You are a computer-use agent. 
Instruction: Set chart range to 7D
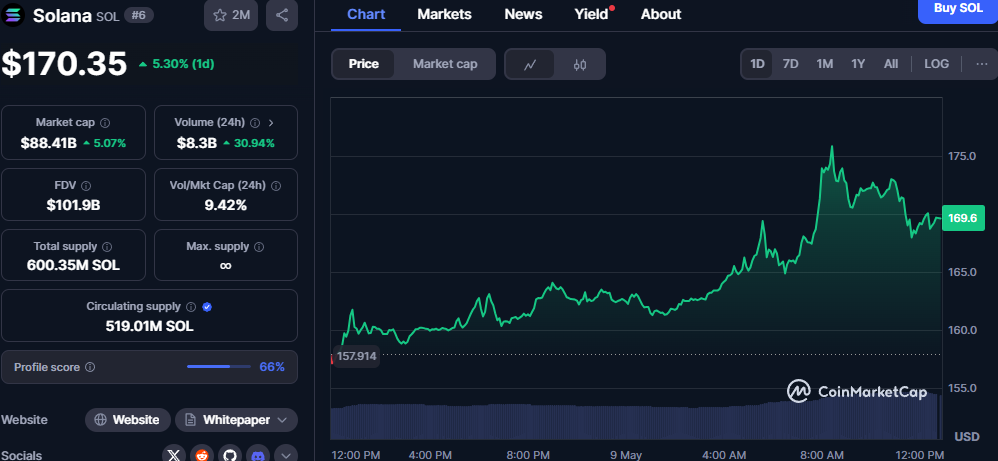pos(791,64)
